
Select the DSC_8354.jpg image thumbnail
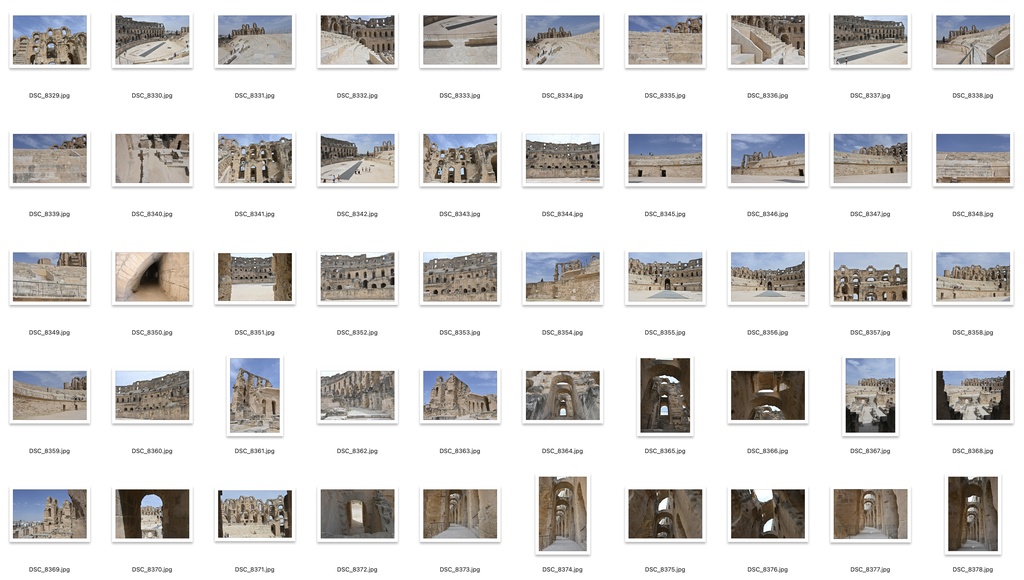pos(562,276)
